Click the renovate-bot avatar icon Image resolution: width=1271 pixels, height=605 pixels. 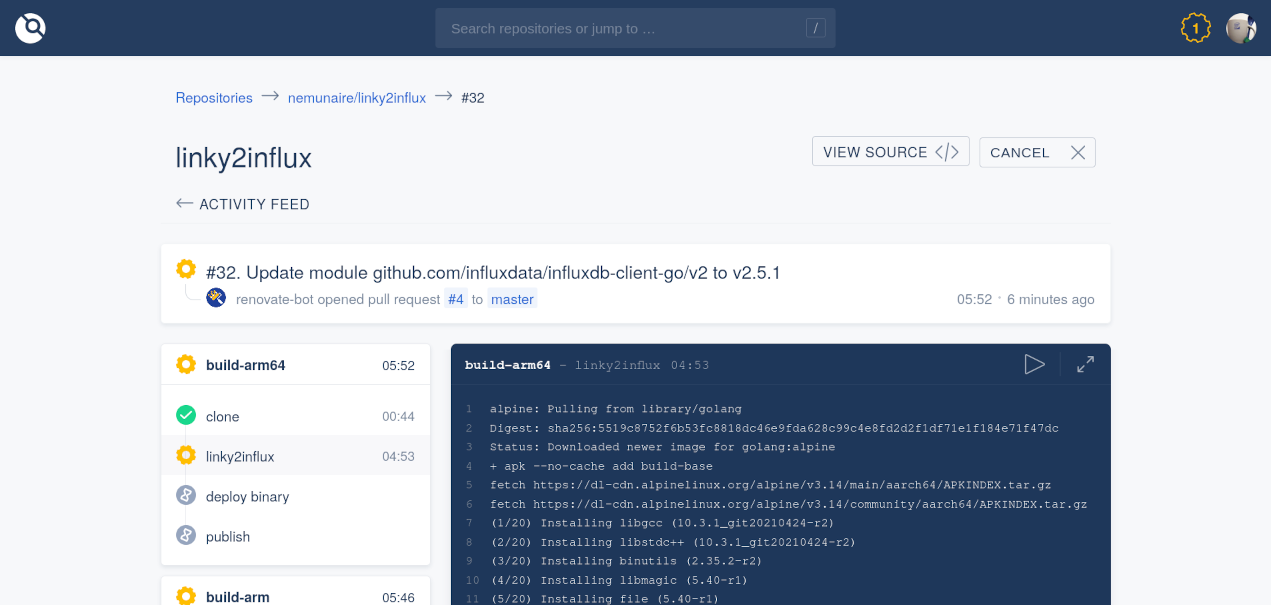(x=216, y=298)
